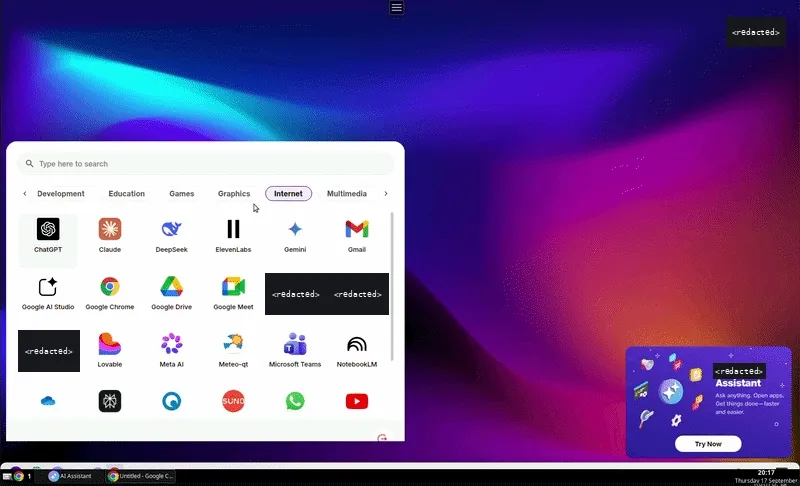Click the Assistant promo card title

coord(738,383)
